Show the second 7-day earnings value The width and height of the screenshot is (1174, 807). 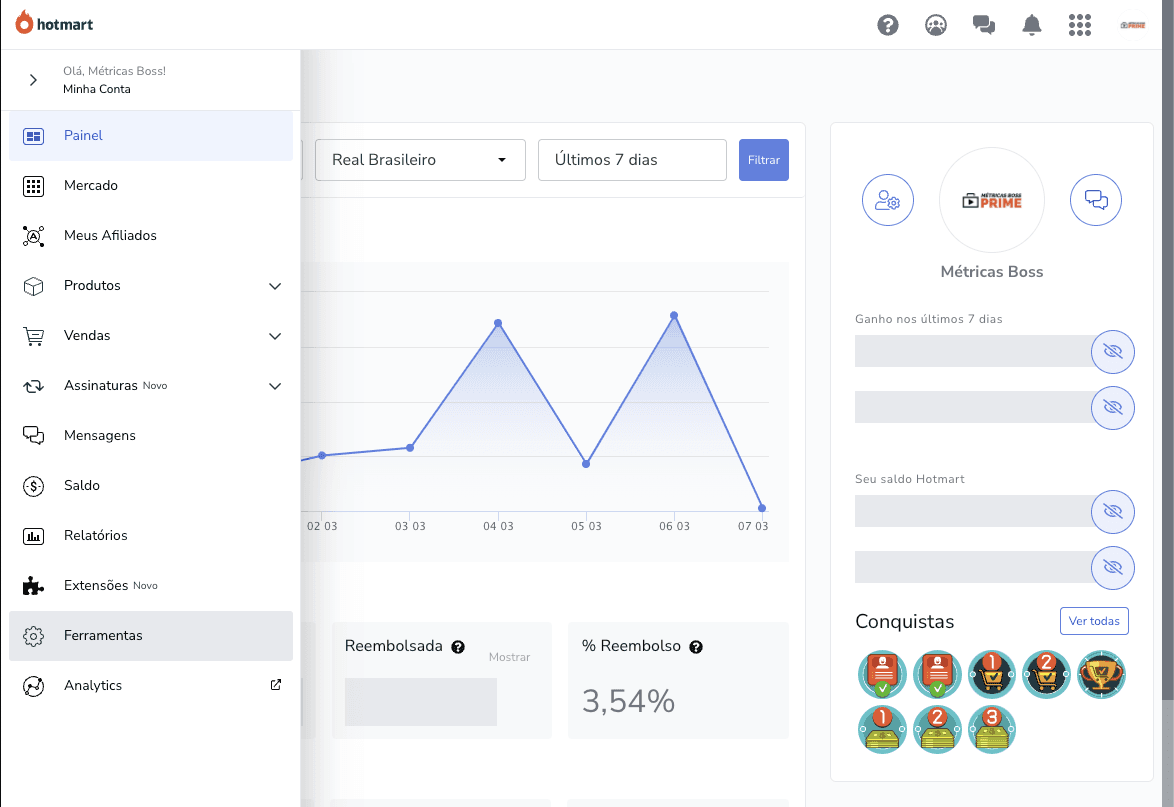1112,407
